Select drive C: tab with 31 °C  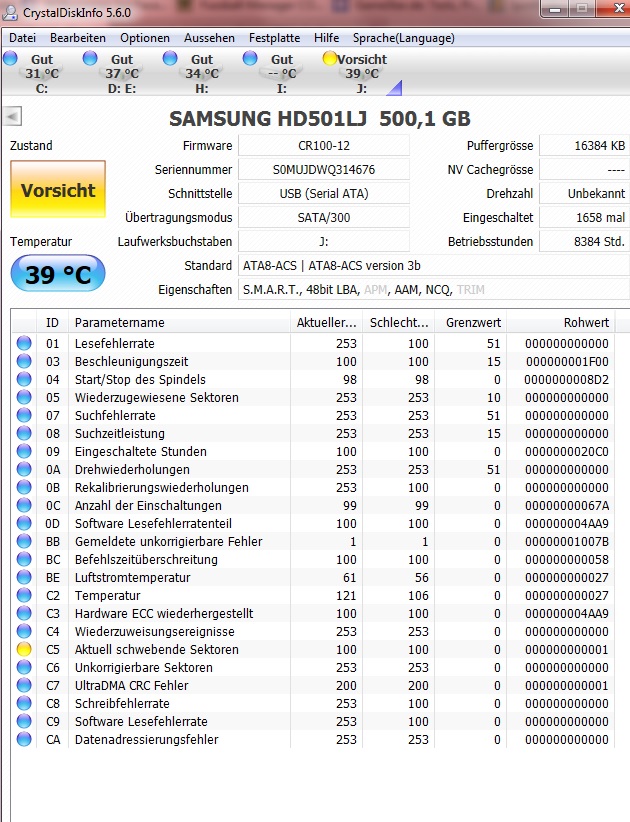click(x=41, y=73)
